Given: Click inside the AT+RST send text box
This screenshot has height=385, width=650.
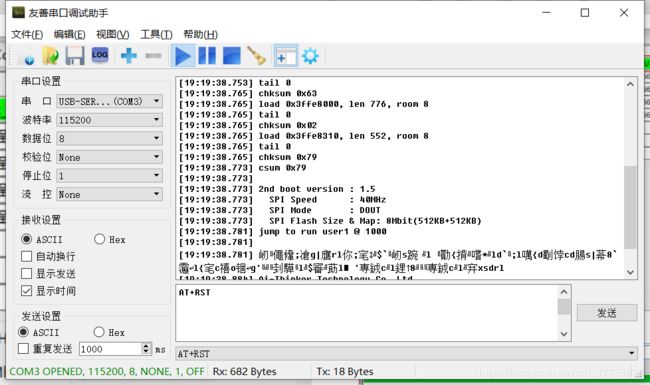Looking at the screenshot, I should pos(367,313).
